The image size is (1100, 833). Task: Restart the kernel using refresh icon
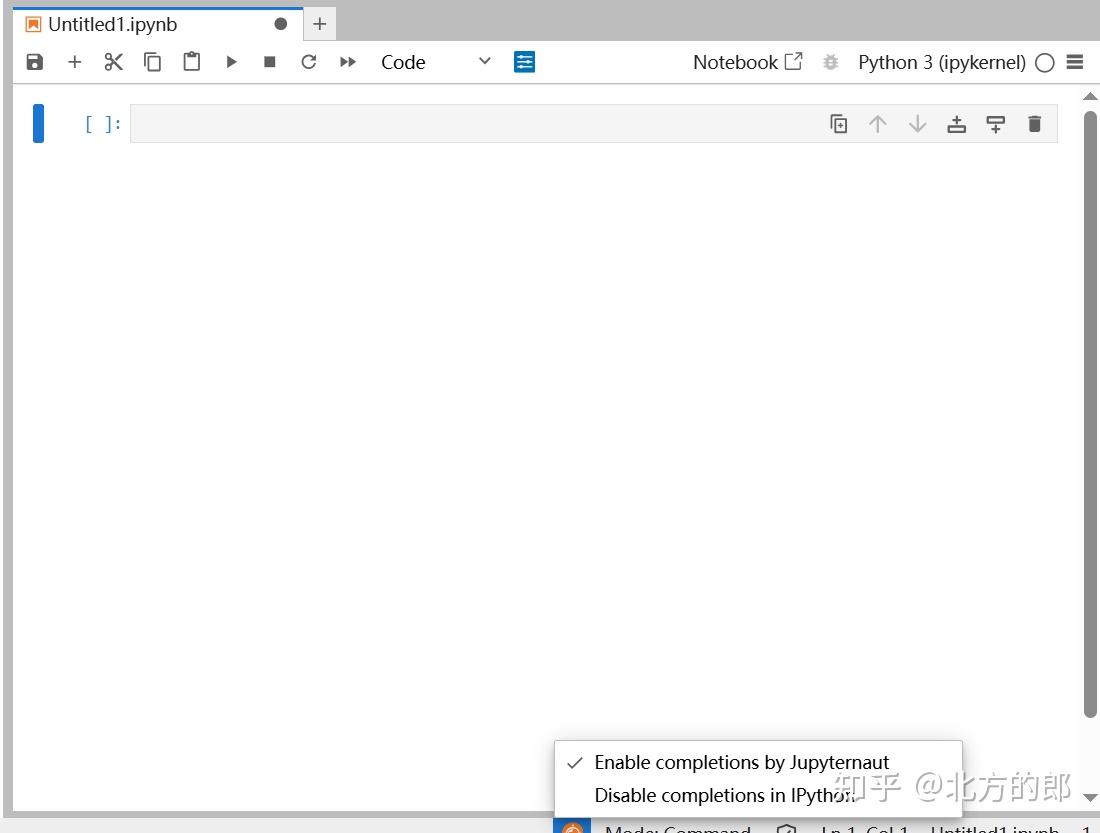(x=308, y=61)
